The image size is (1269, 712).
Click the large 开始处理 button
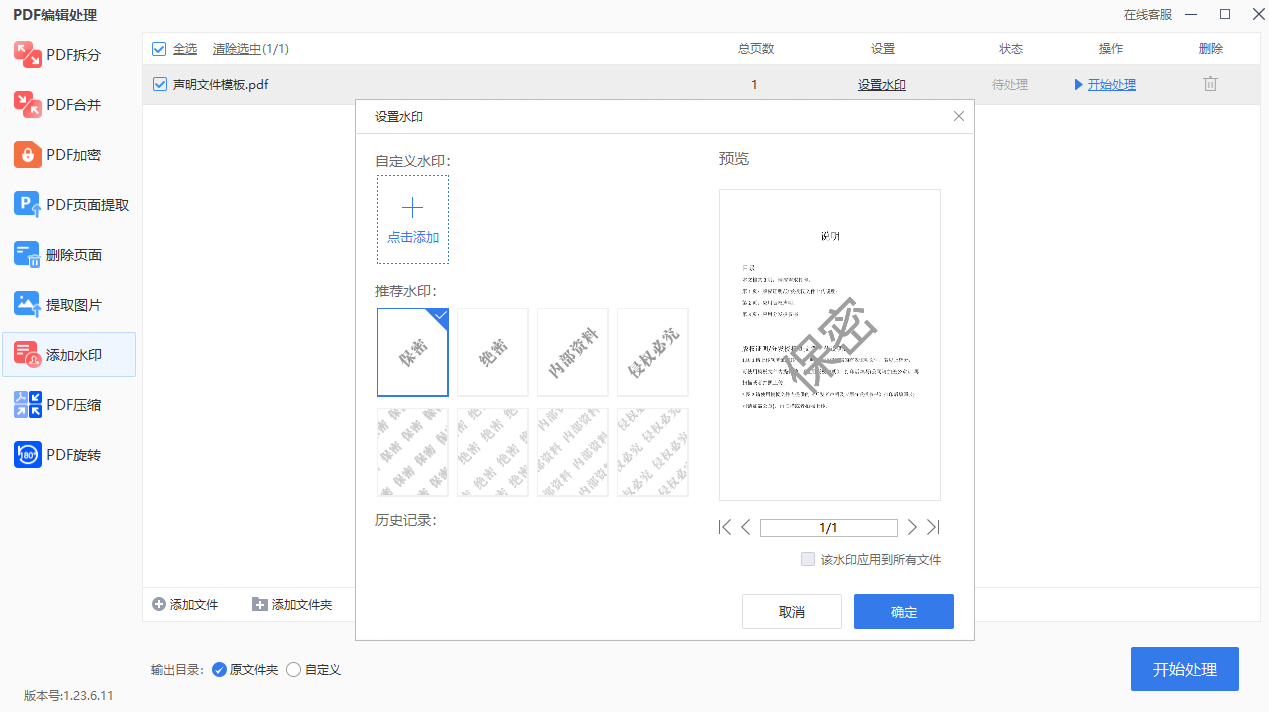click(x=1185, y=669)
